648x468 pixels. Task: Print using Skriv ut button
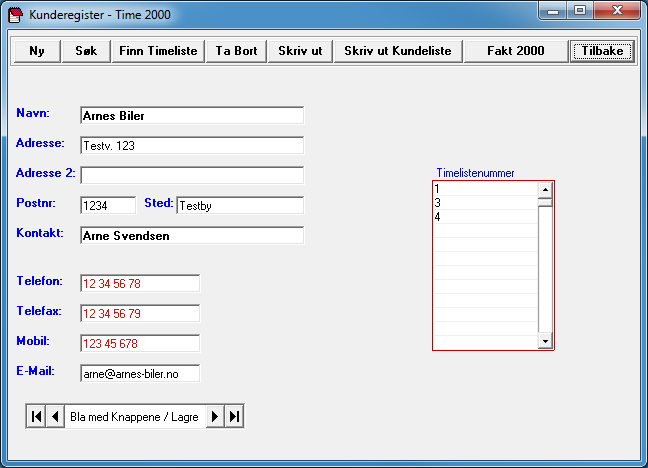coord(300,51)
